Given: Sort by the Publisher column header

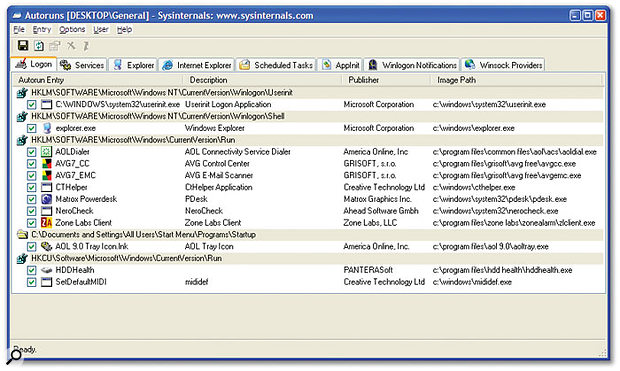Looking at the screenshot, I should pyautogui.click(x=386, y=80).
